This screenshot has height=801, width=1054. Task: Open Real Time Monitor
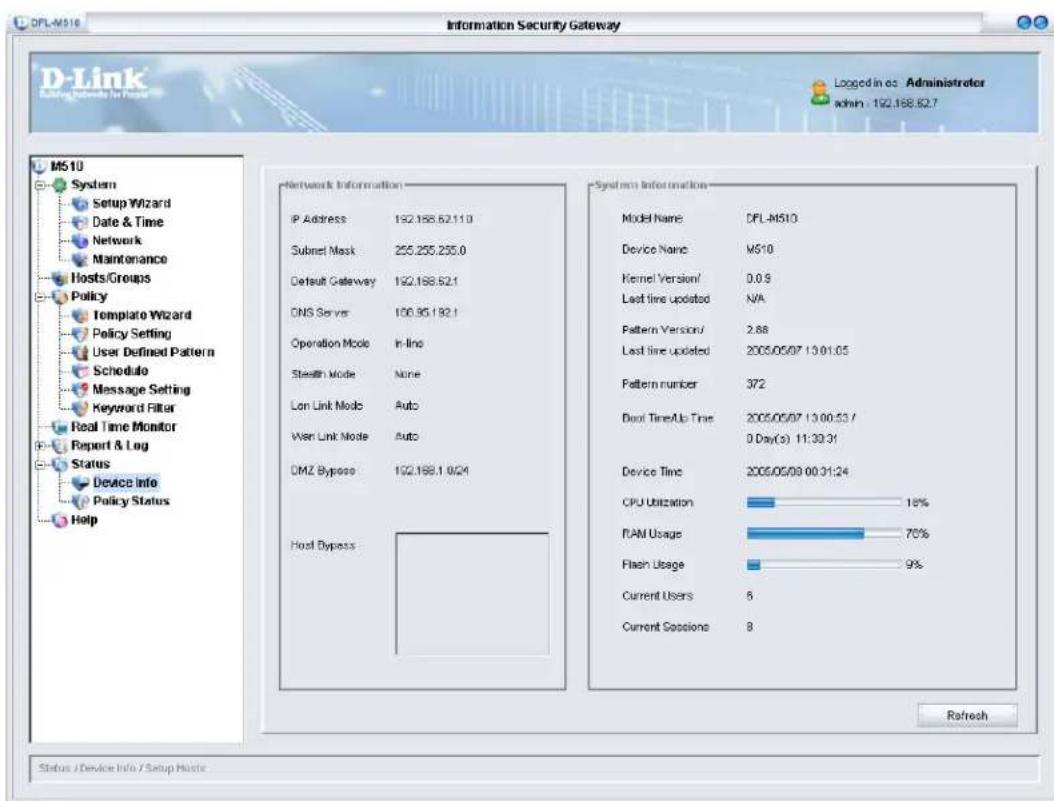pyautogui.click(x=124, y=427)
